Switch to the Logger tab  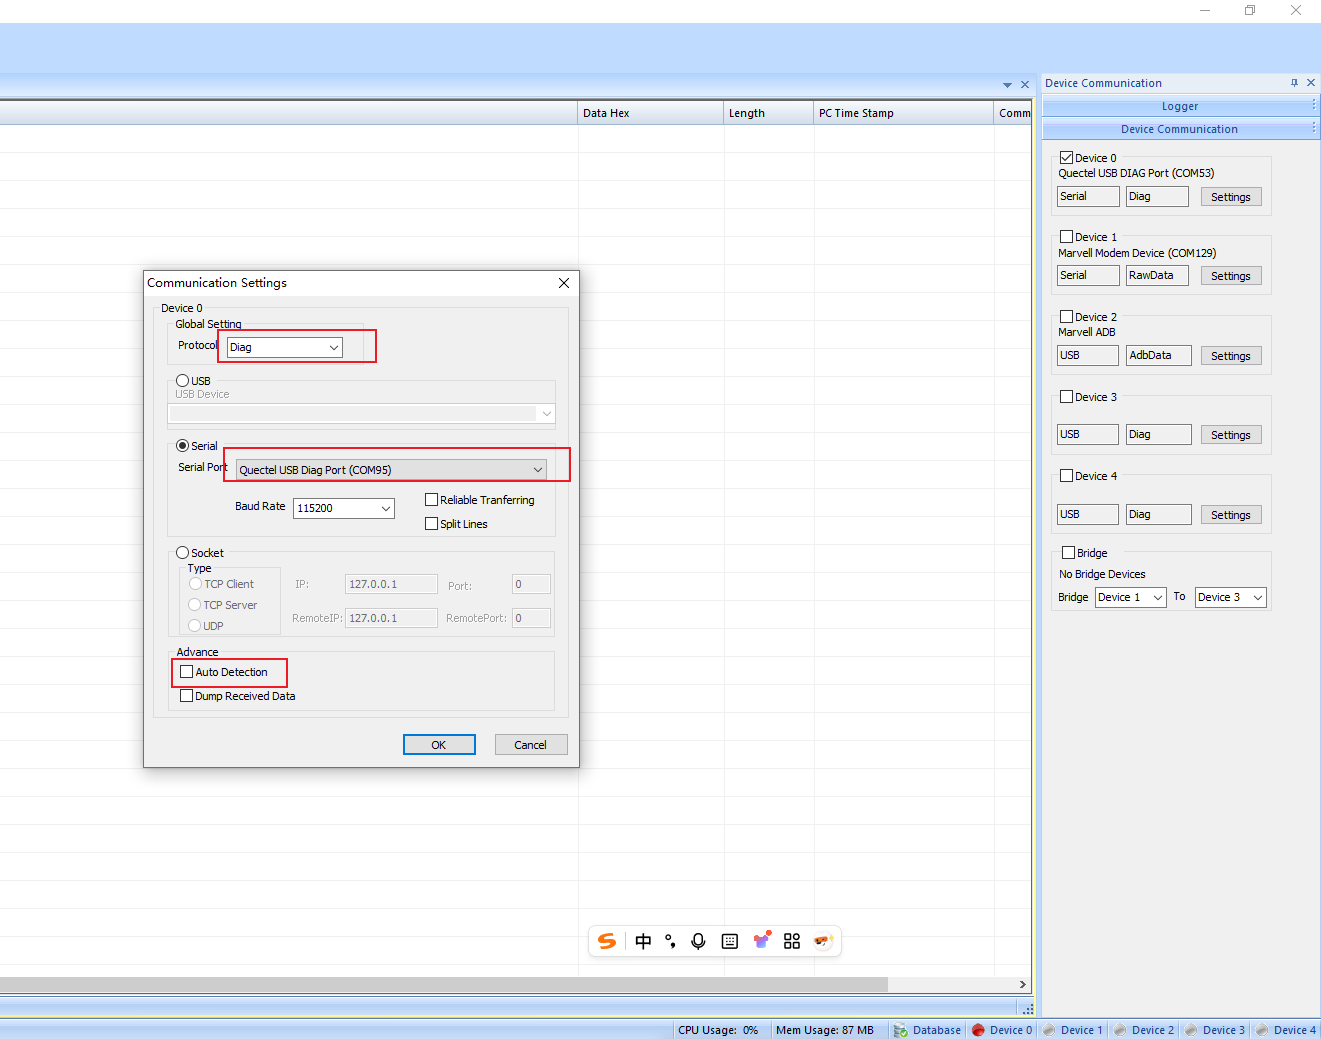point(1180,106)
